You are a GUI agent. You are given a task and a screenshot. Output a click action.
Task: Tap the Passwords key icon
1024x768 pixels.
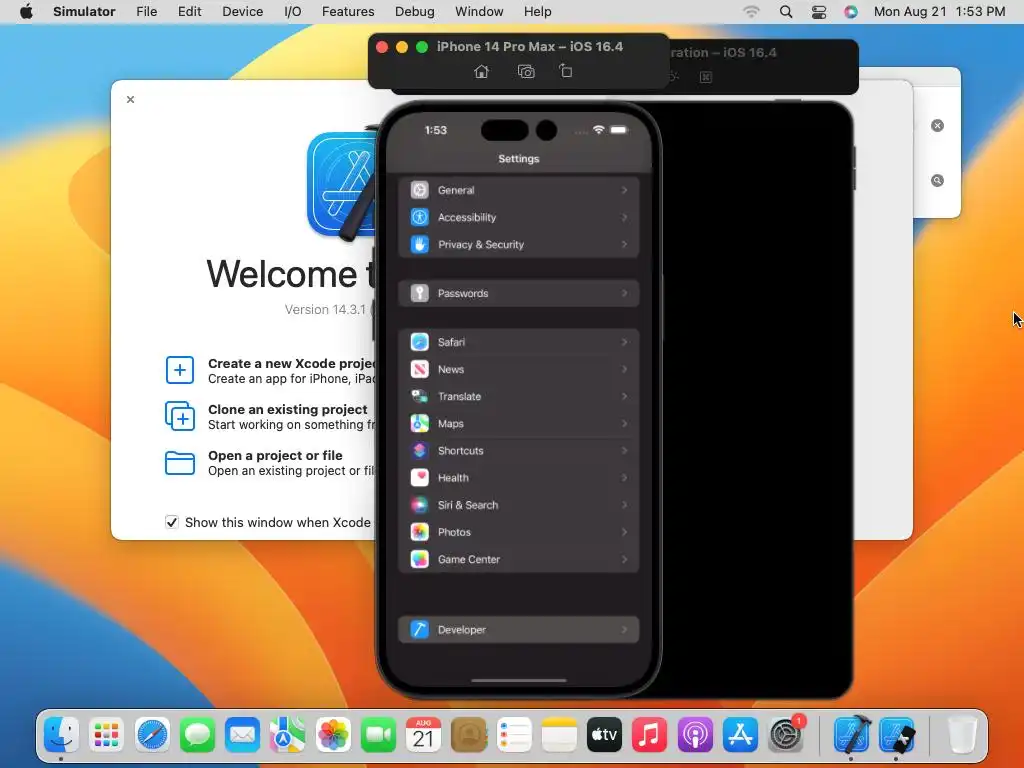pyautogui.click(x=419, y=293)
